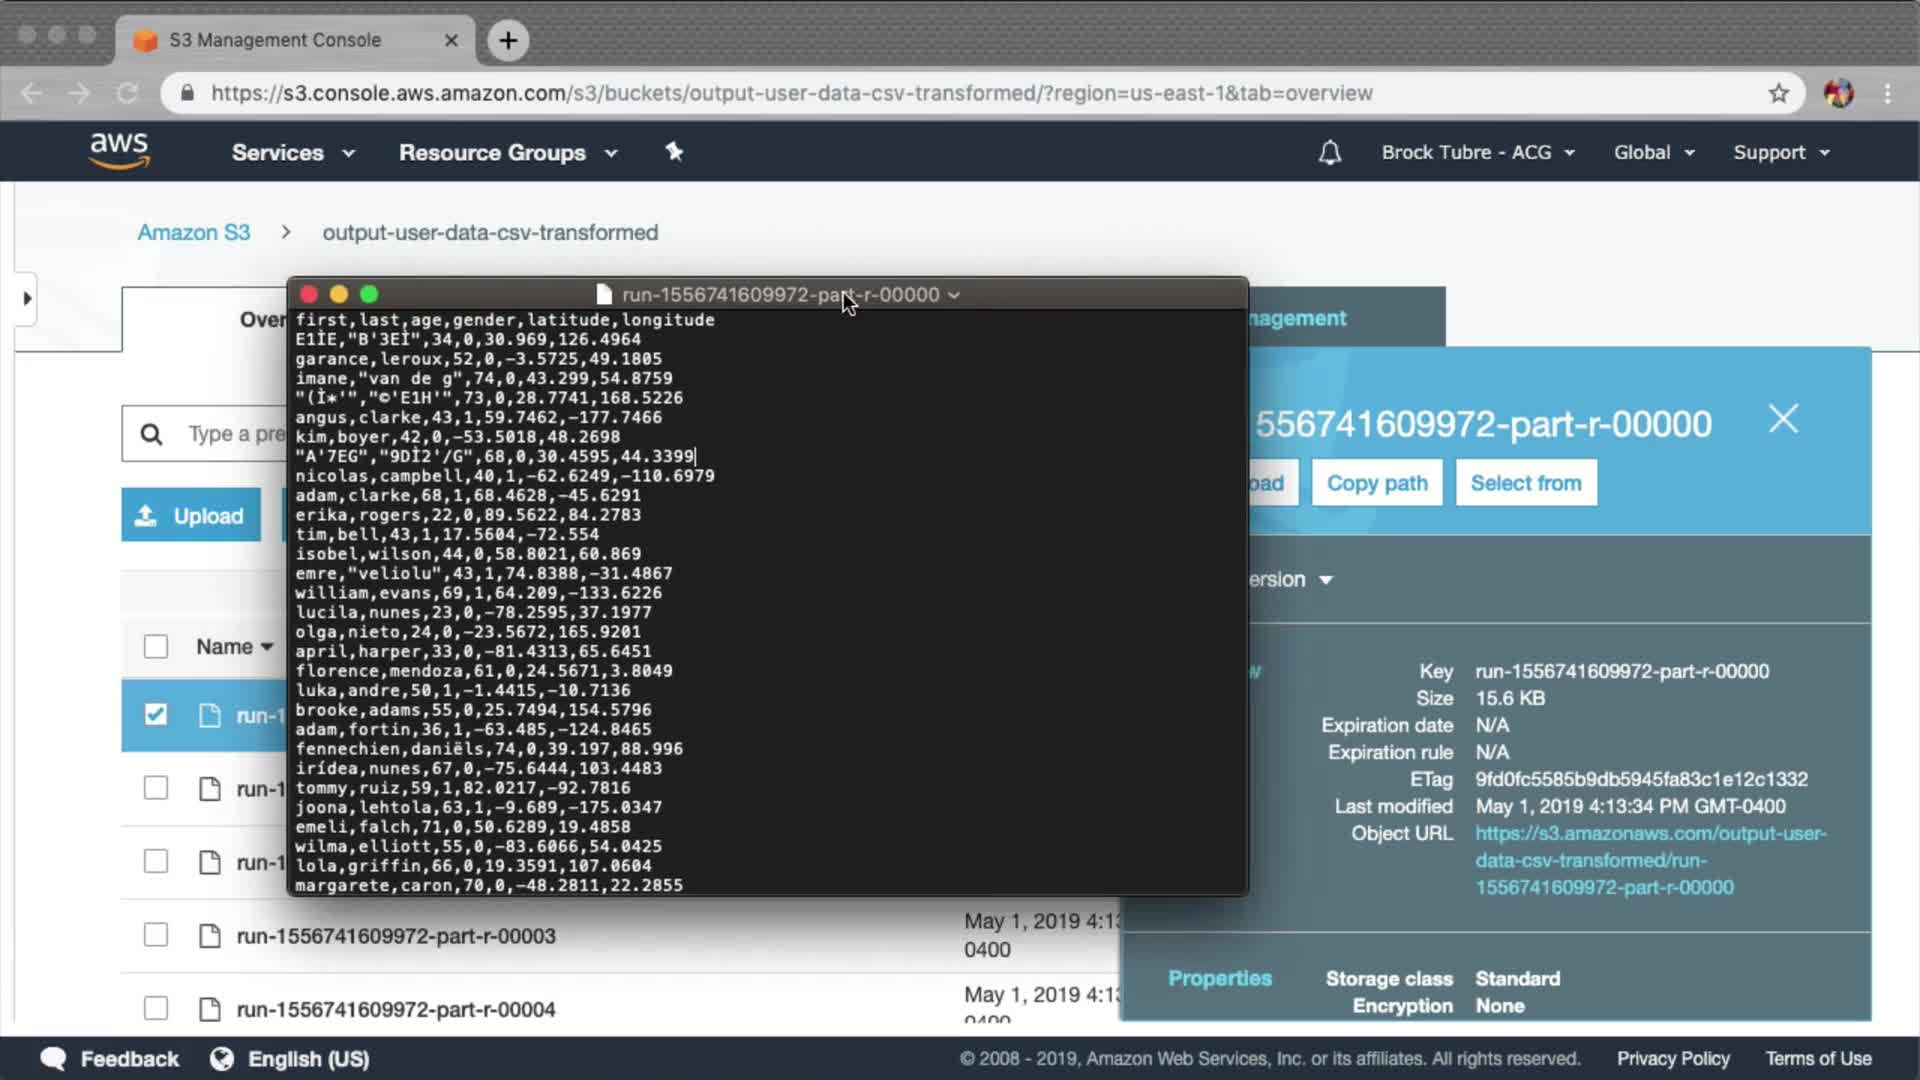1920x1080 pixels.
Task: Click the Copy path button
Action: (1376, 483)
